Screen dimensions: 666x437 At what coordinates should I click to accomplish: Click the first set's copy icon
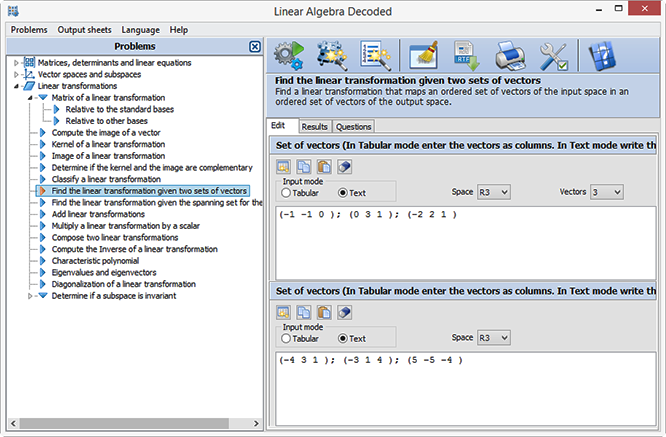pos(304,166)
